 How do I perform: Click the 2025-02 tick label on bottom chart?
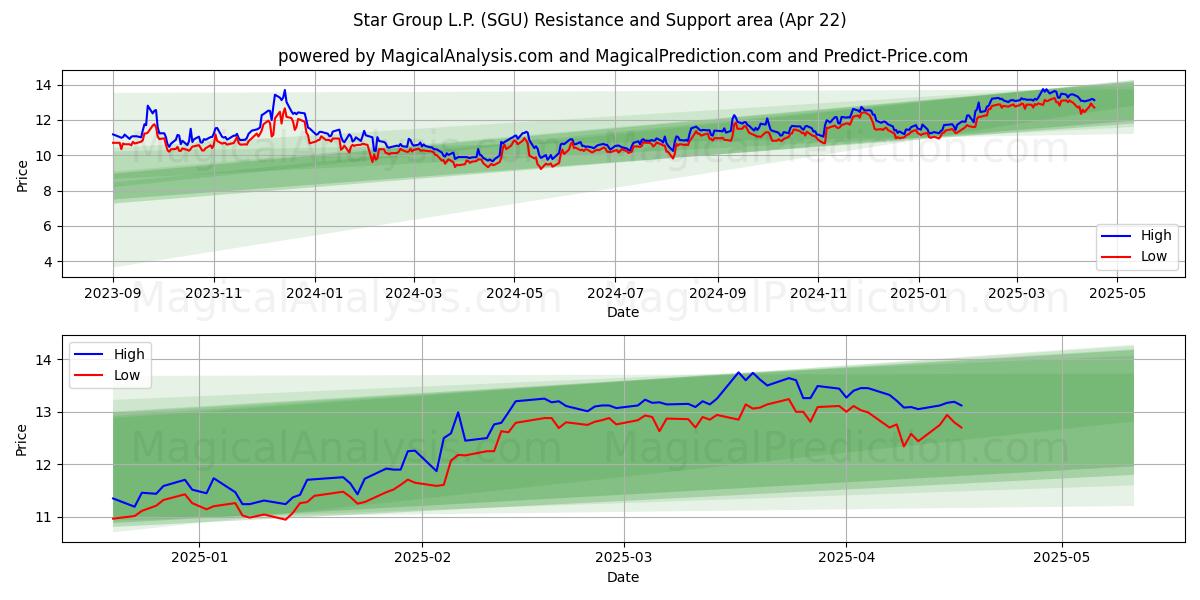point(422,559)
